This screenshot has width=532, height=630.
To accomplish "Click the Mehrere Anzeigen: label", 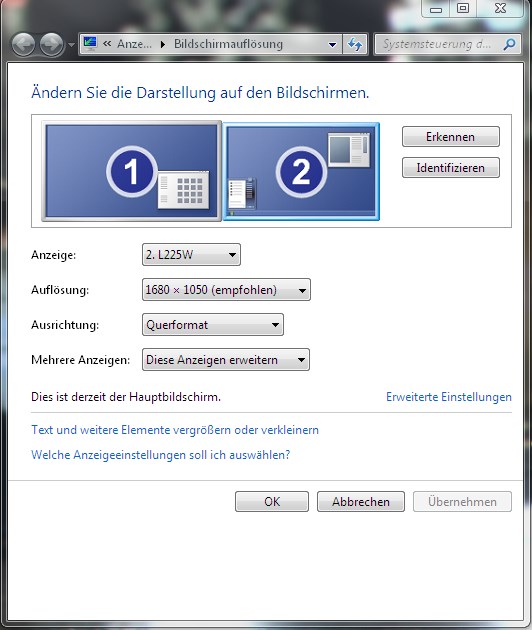I will [81, 360].
